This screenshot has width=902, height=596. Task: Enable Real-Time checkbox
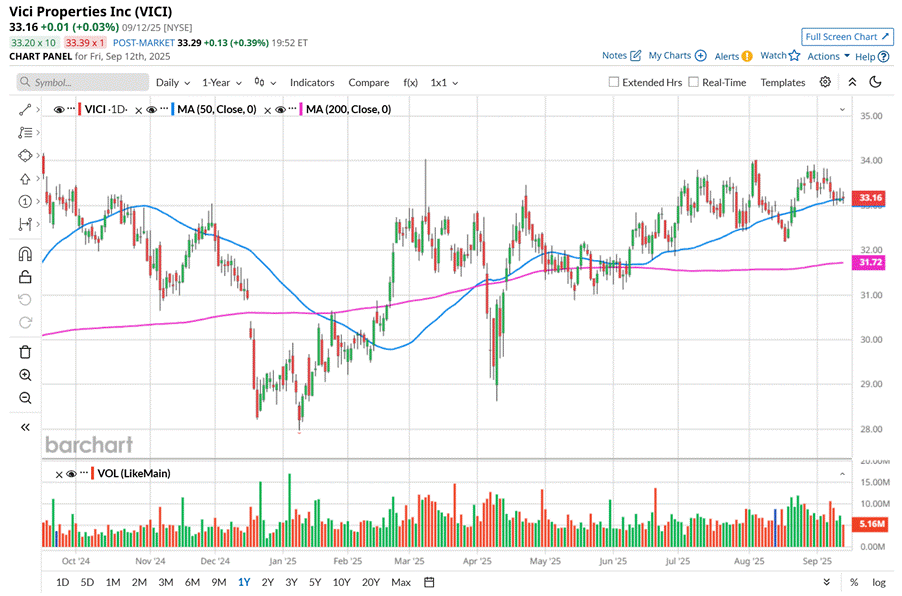point(694,82)
